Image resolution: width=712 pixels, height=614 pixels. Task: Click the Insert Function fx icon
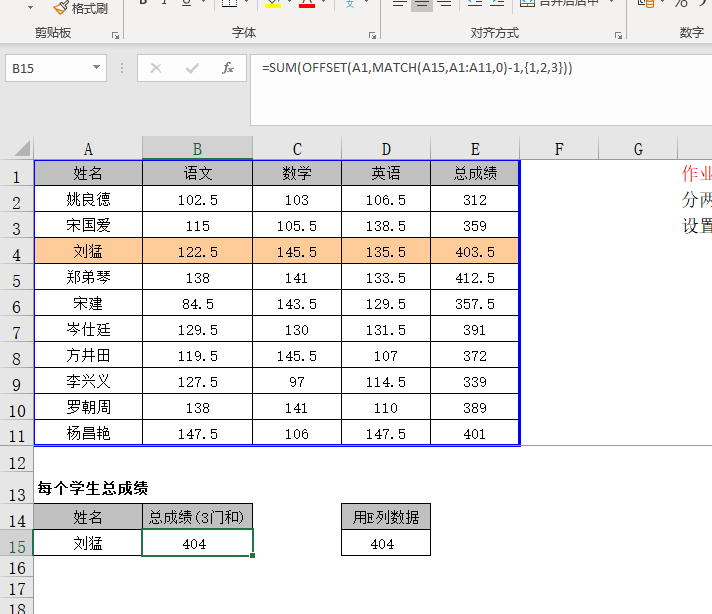tap(228, 68)
